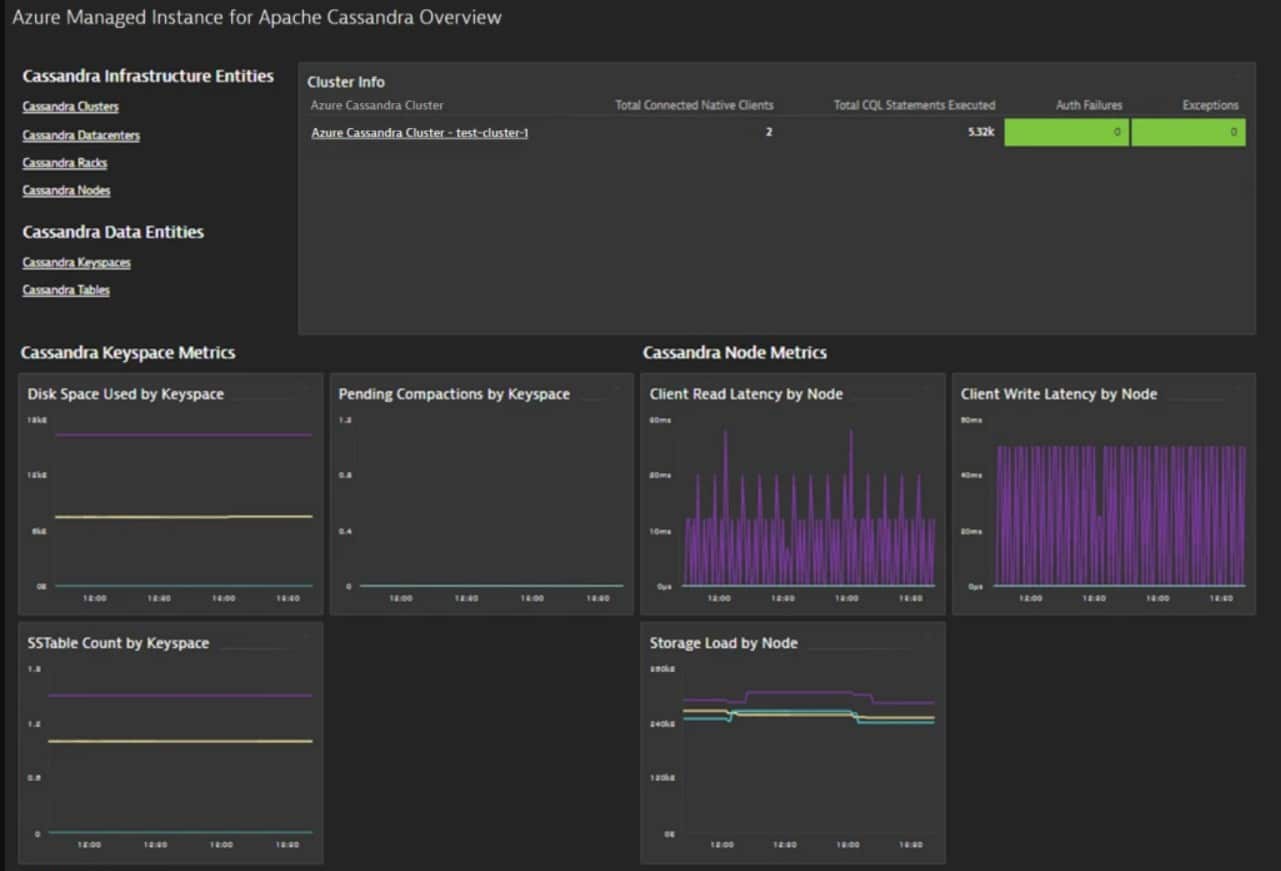Open the Cassandra Datacenters link

tap(81, 135)
